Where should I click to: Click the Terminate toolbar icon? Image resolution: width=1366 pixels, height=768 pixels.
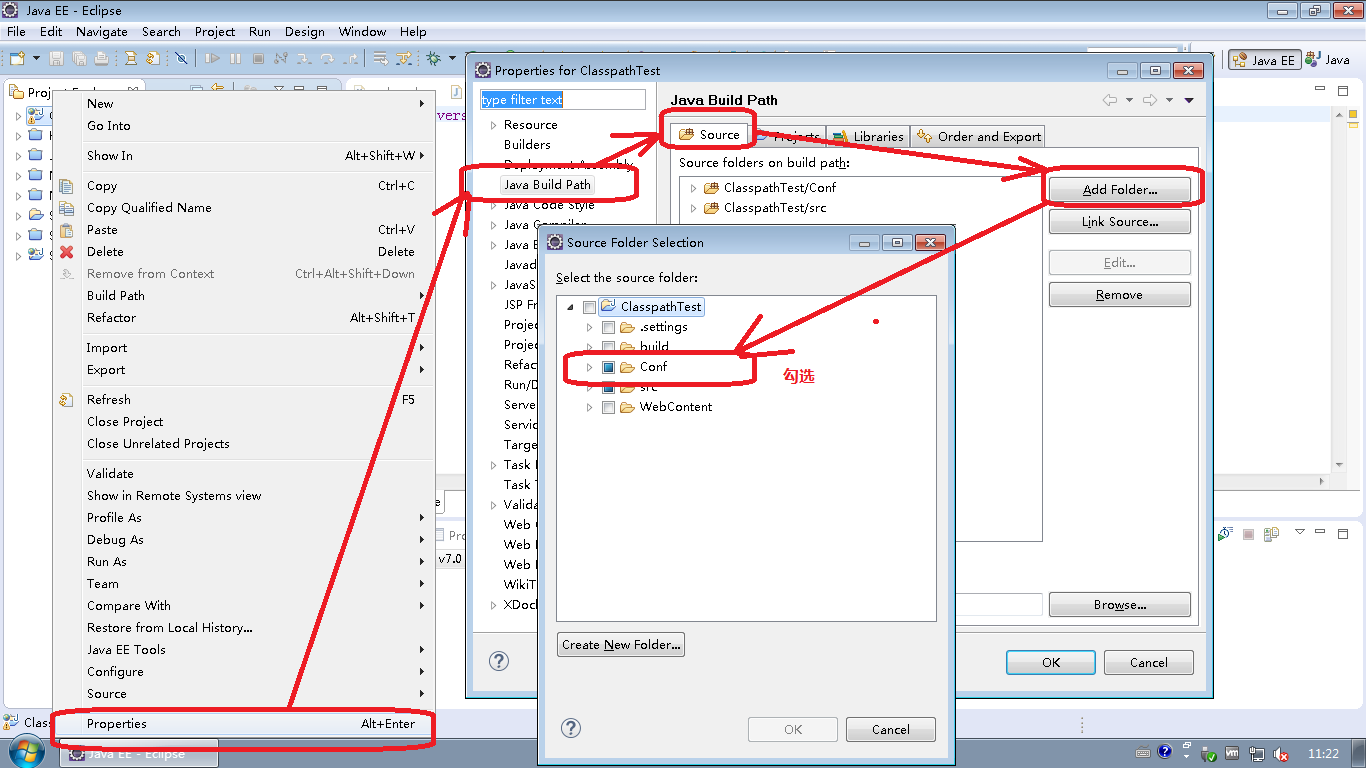click(258, 58)
